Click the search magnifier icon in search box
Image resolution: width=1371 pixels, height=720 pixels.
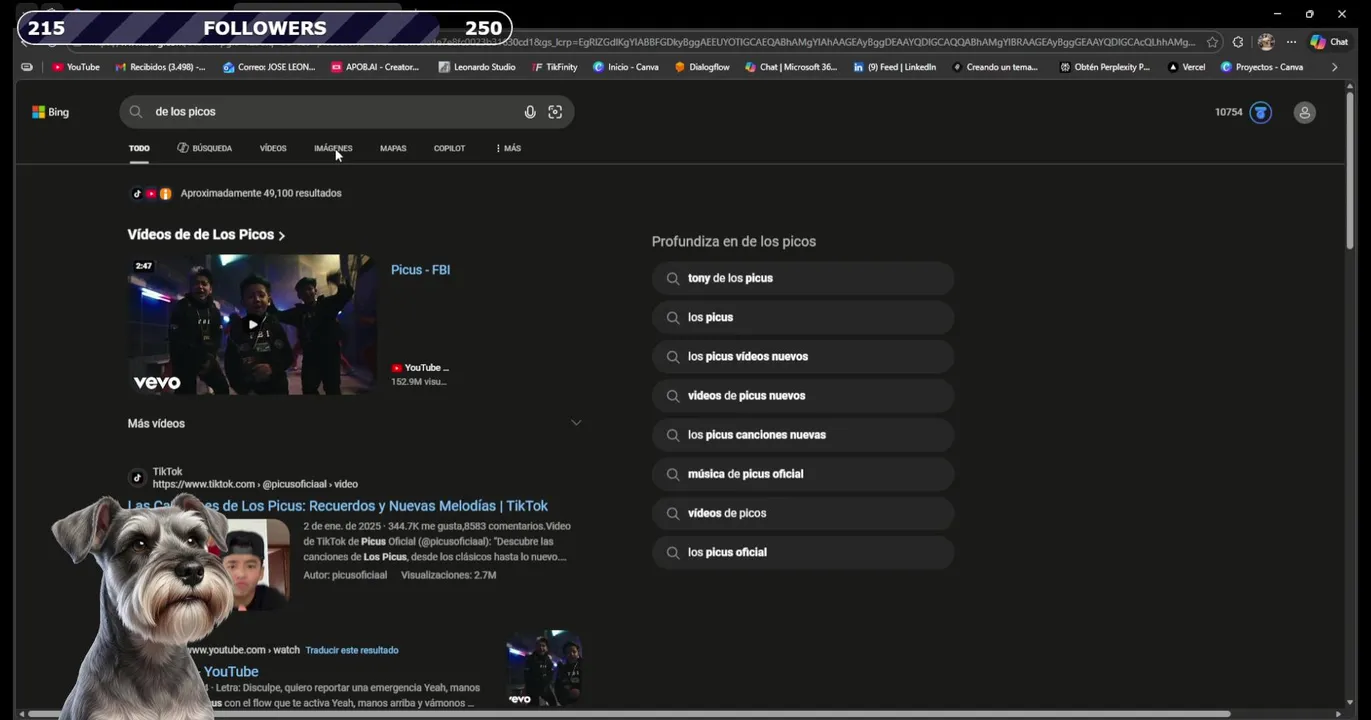click(x=136, y=112)
